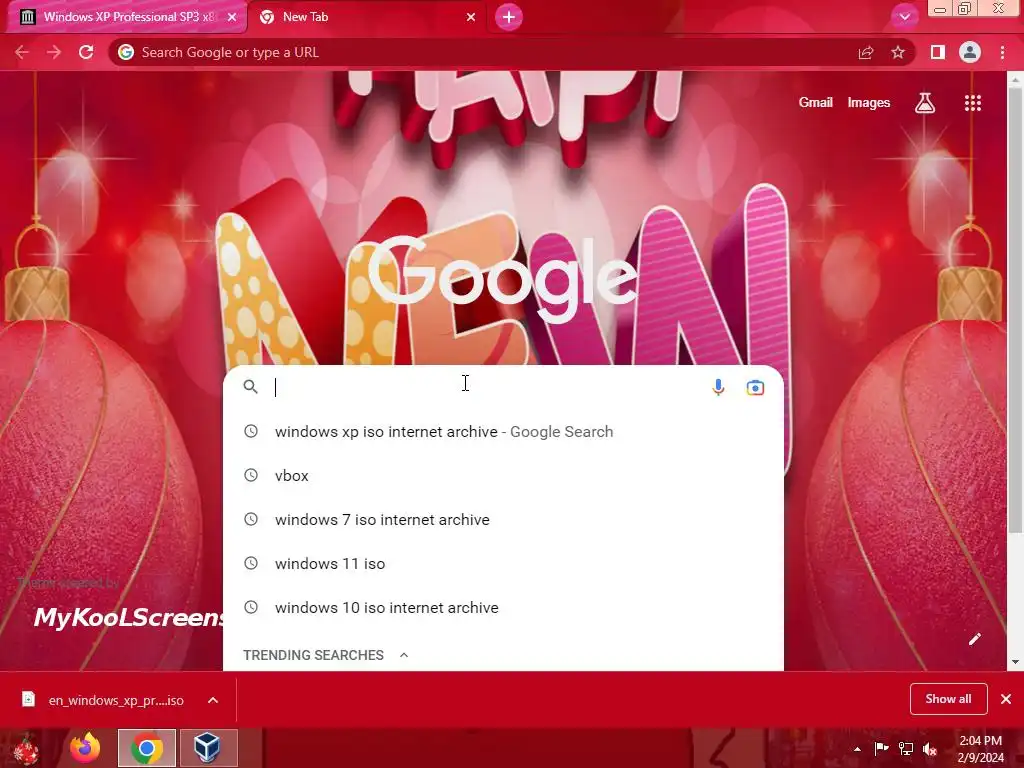Go forward using the forward arrow
This screenshot has width=1024, height=768.
(x=54, y=52)
